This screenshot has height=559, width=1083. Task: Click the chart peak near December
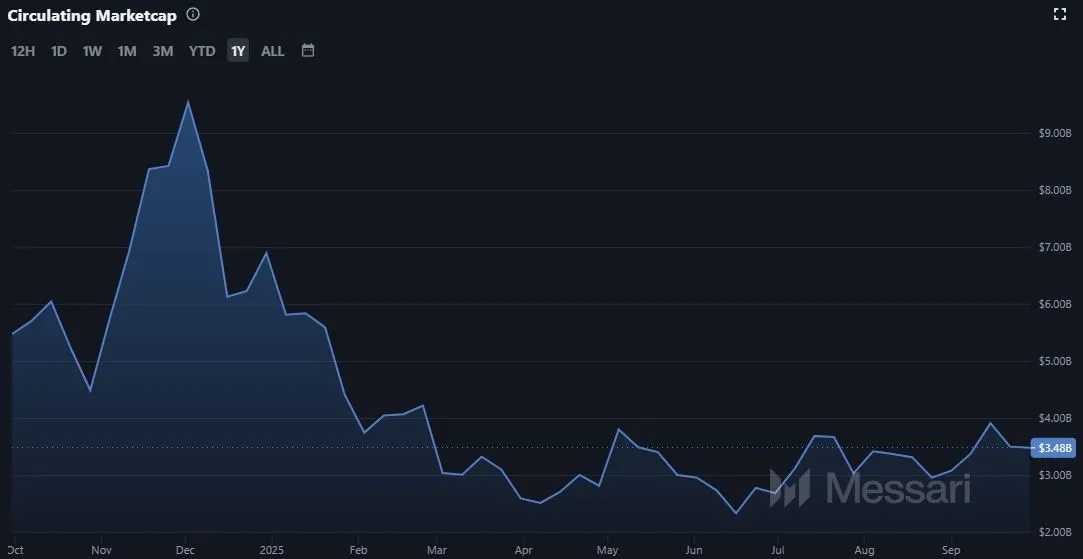[188, 102]
